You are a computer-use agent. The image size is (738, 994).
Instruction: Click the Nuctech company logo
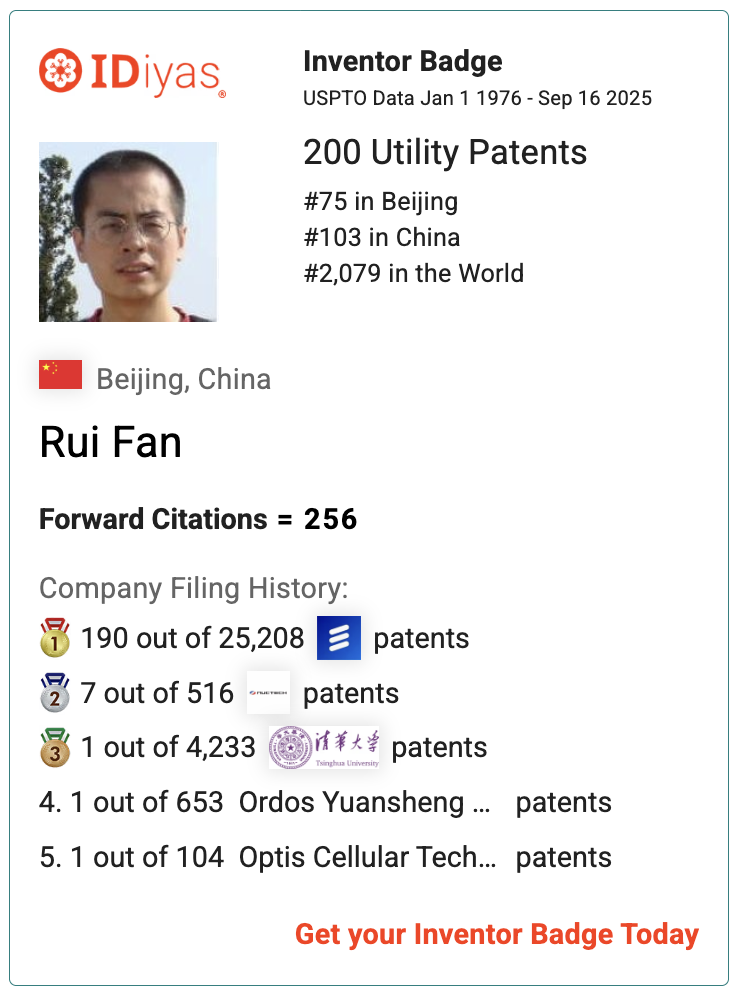(268, 693)
